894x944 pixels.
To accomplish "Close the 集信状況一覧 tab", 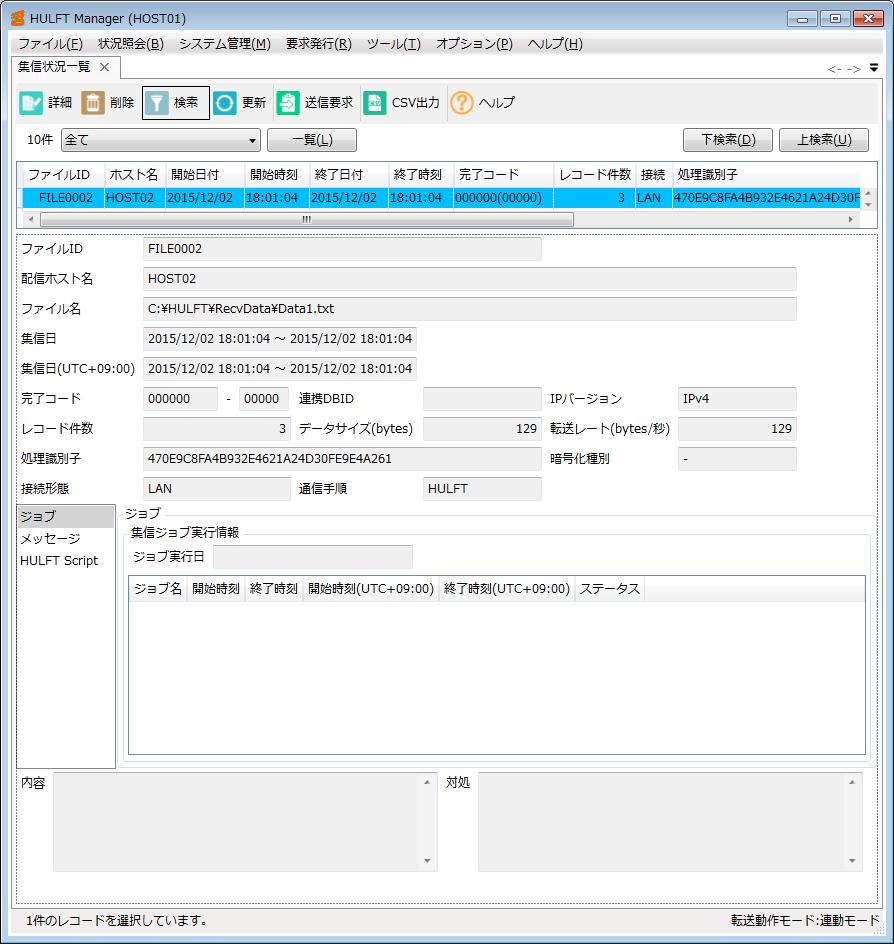I will (104, 67).
